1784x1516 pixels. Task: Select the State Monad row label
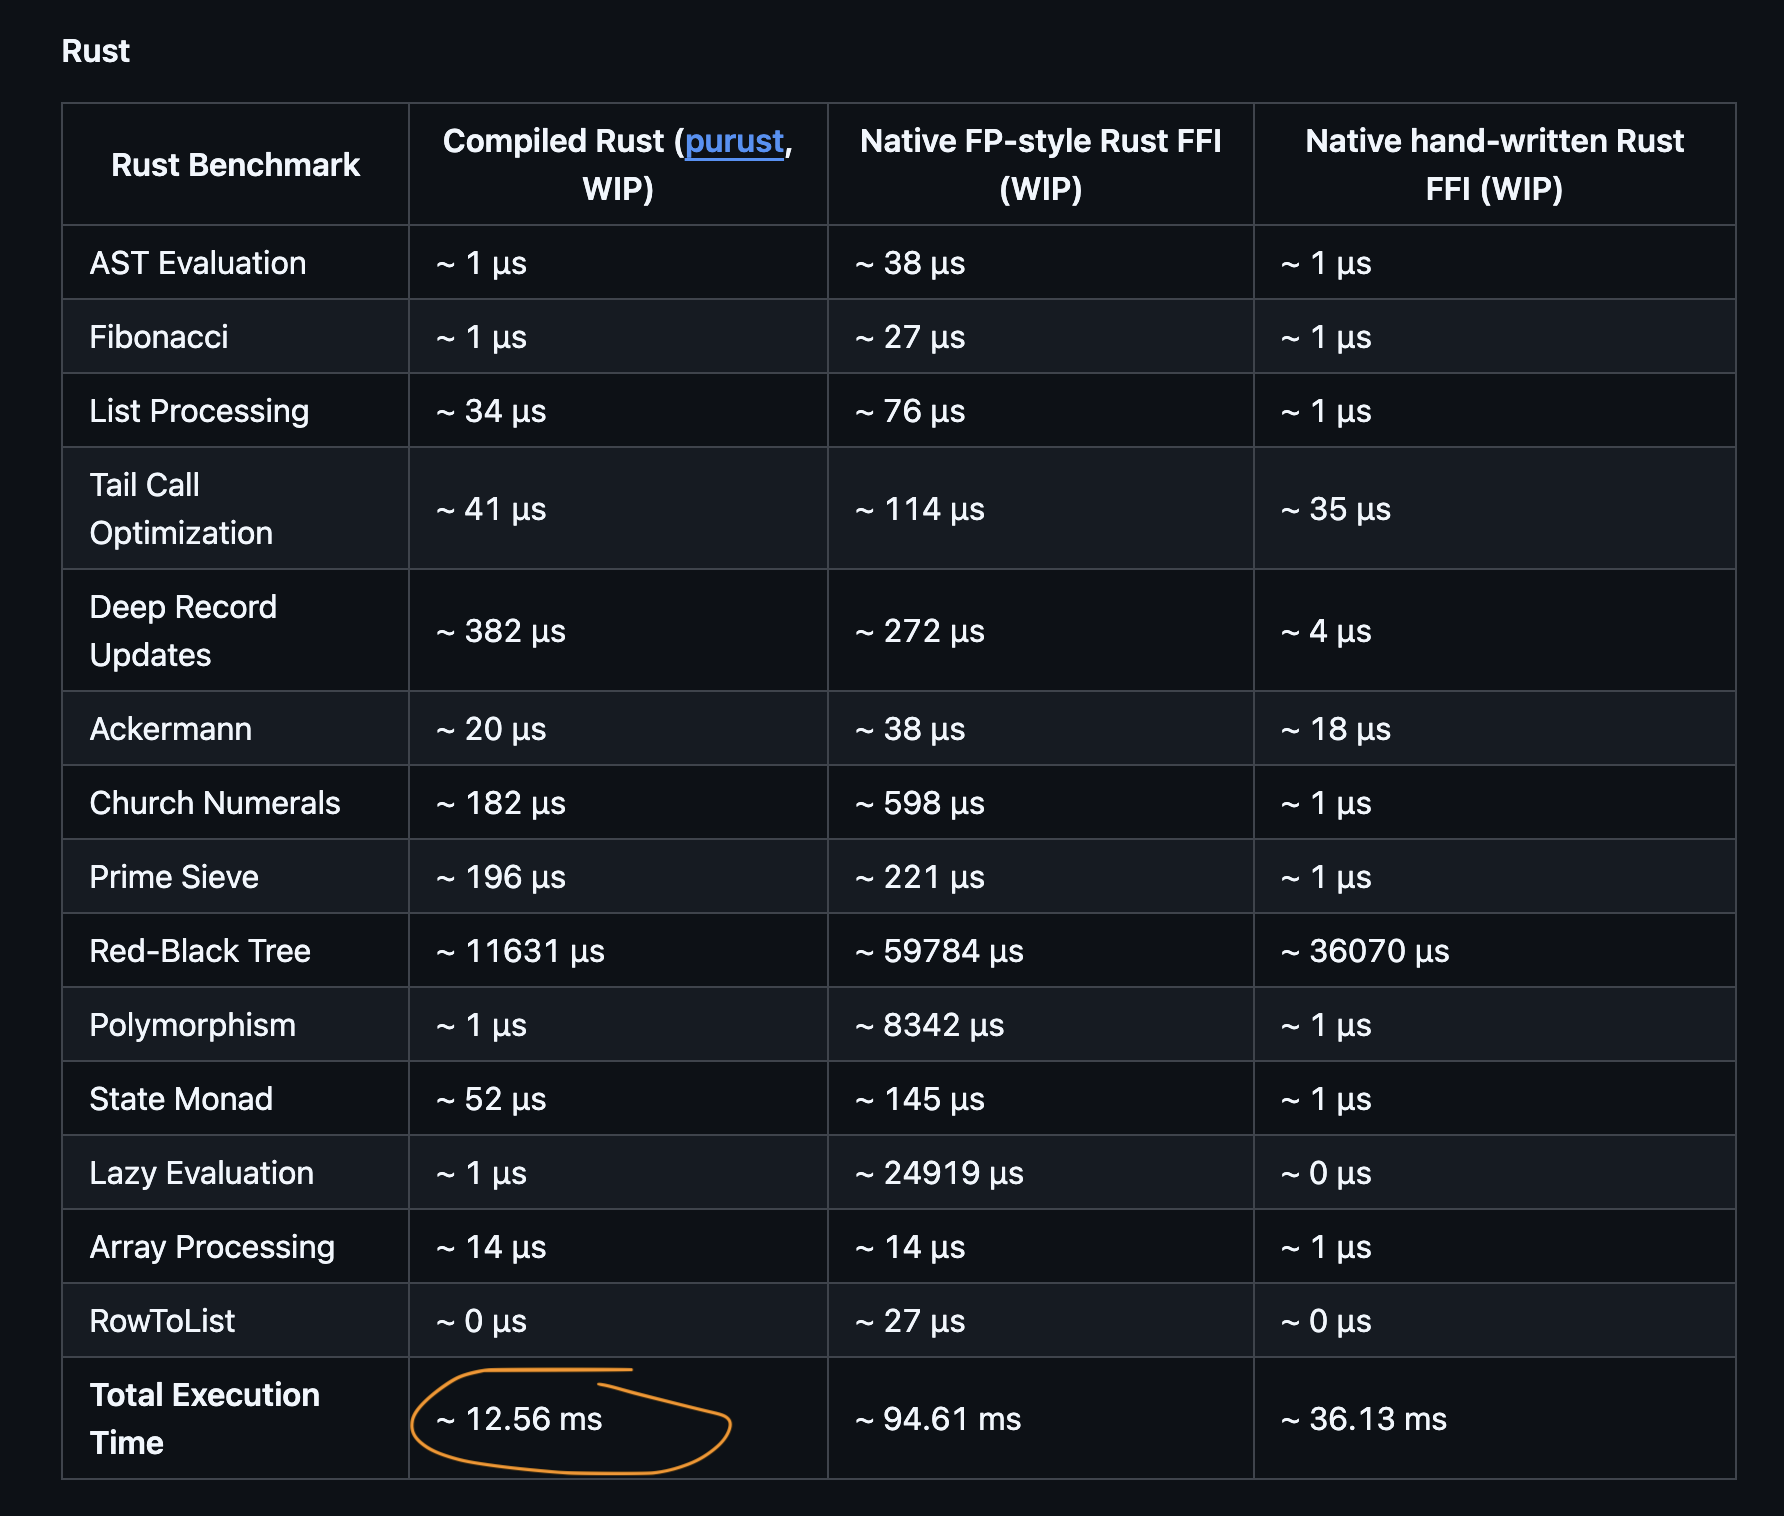click(181, 1099)
